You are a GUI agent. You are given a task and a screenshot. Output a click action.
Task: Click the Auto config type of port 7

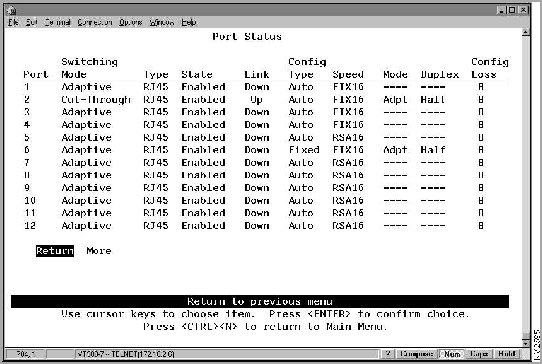click(x=301, y=162)
